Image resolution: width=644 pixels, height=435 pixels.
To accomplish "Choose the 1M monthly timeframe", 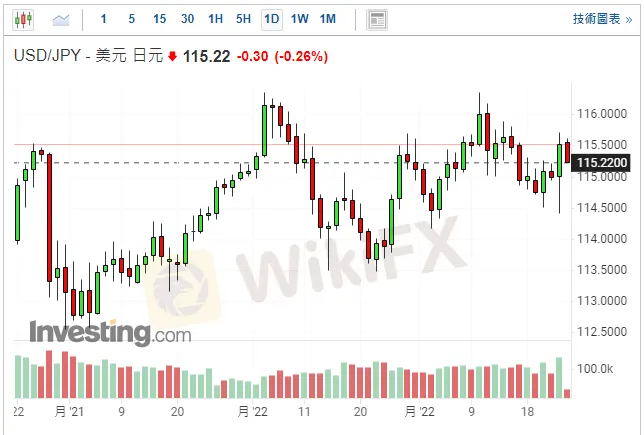I will coord(327,19).
